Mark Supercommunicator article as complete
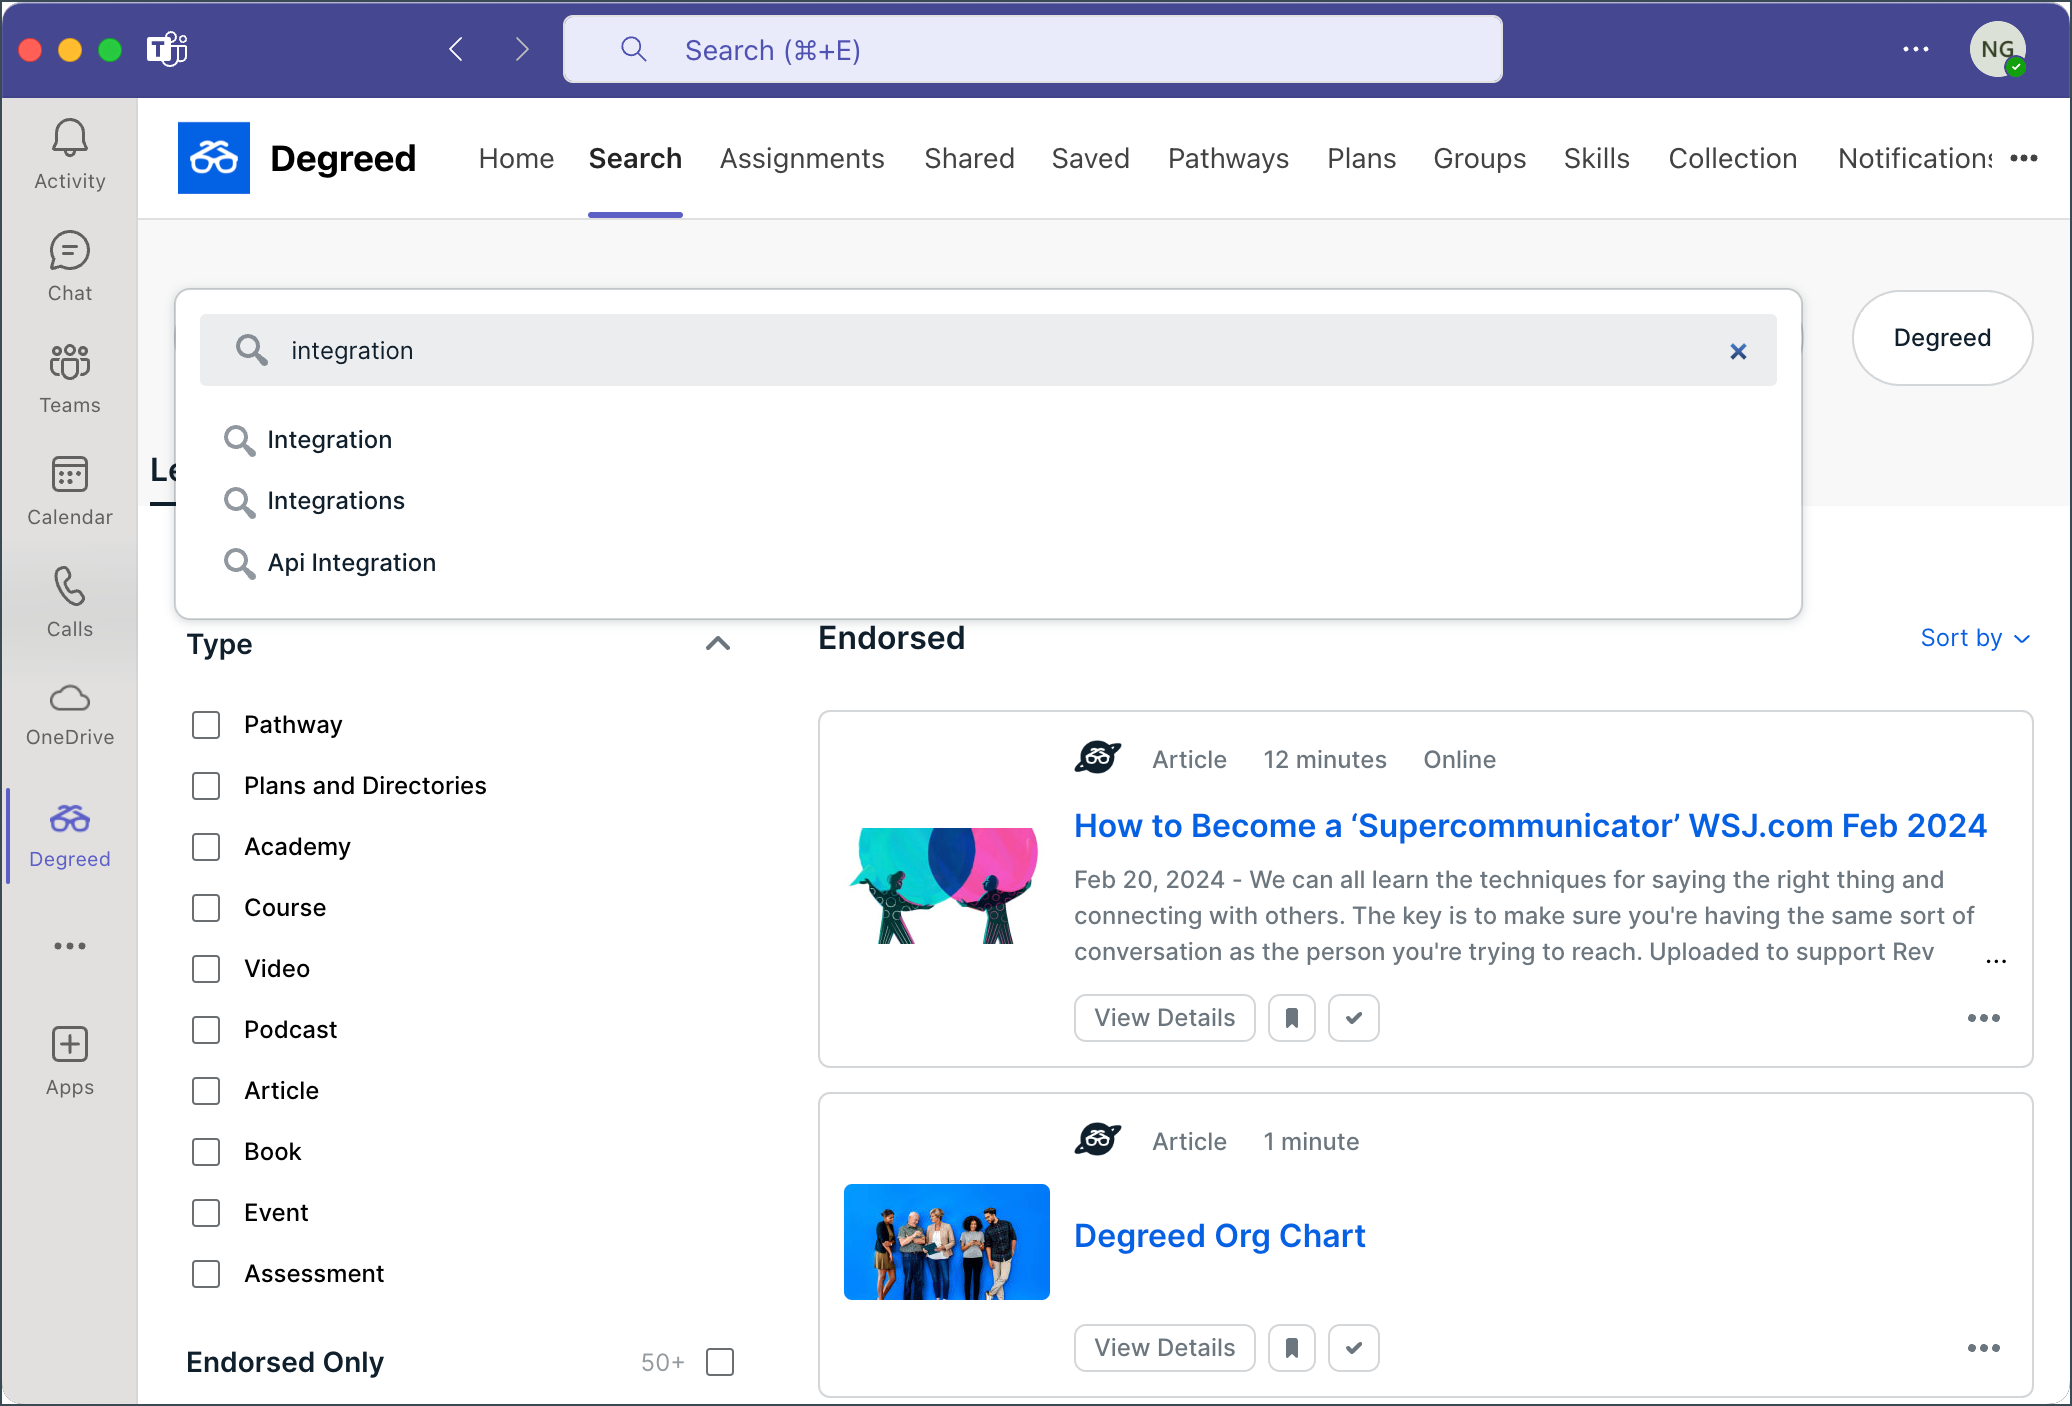The width and height of the screenshot is (2072, 1406). click(1353, 1018)
